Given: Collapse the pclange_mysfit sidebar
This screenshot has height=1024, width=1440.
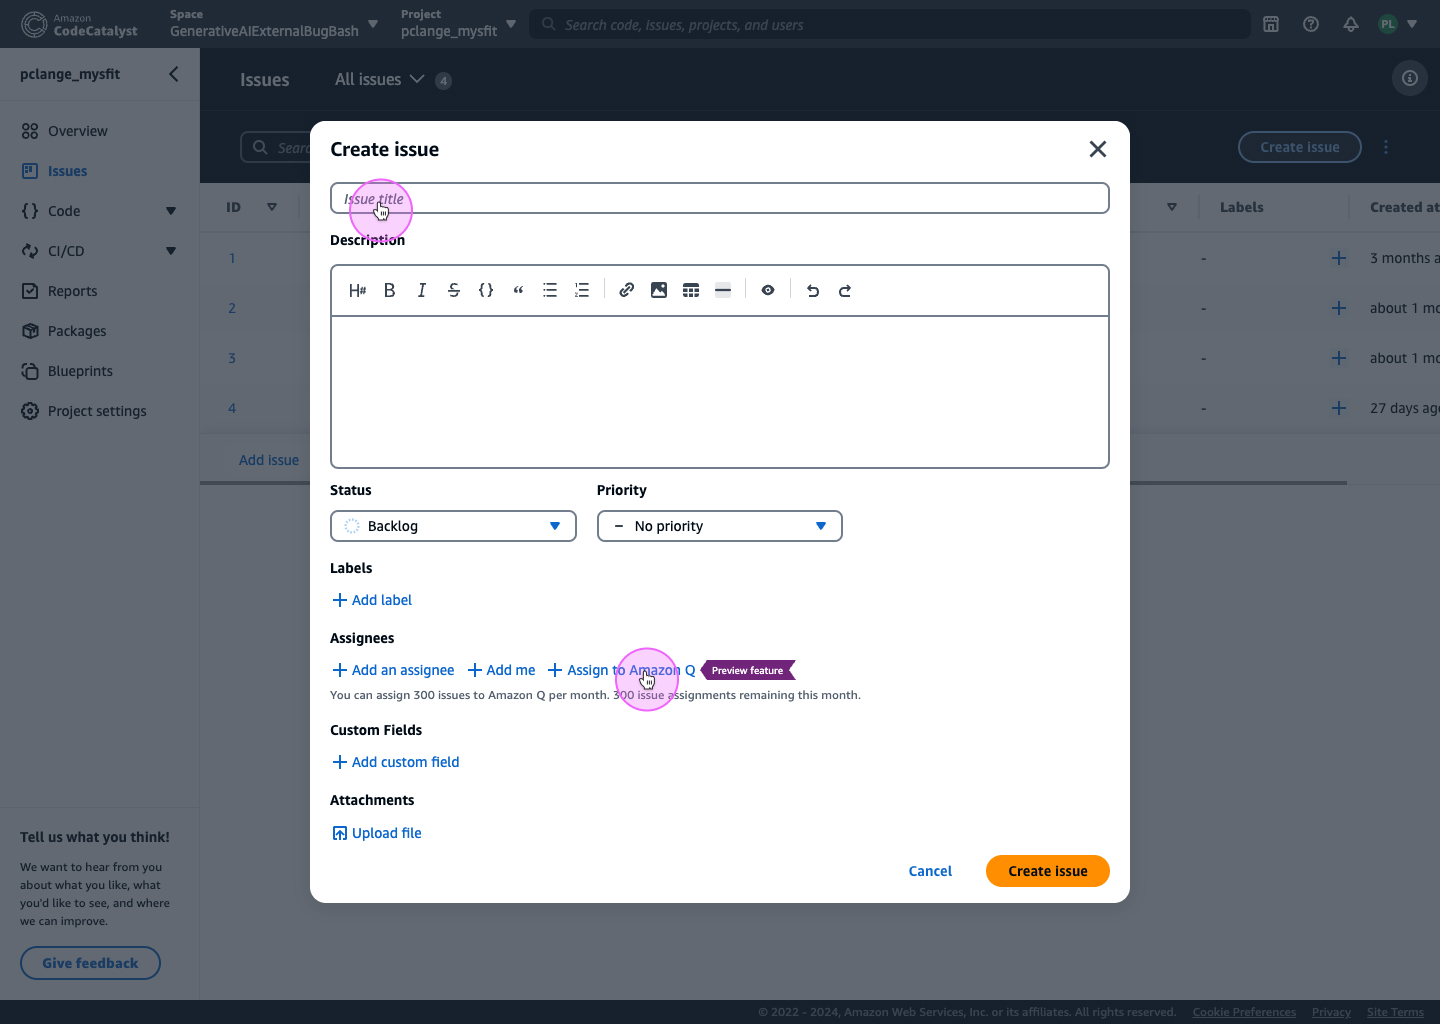Looking at the screenshot, I should 174,74.
